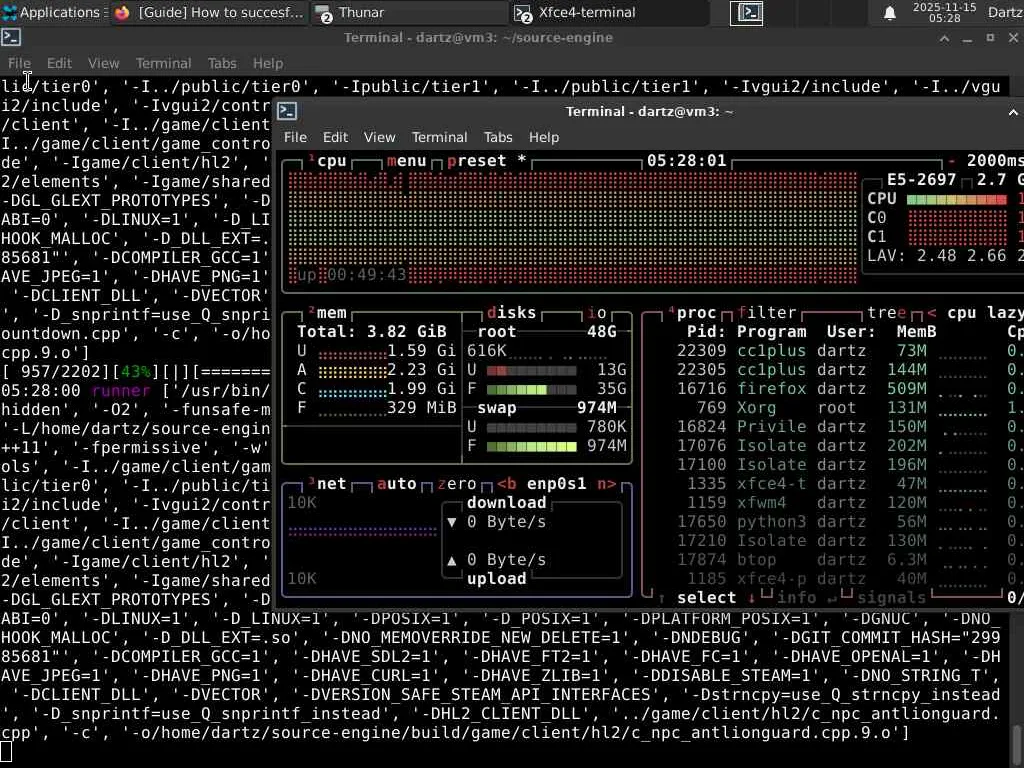Click the Total: 3.82 GiB memory value
Image resolution: width=1024 pixels, height=768 pixels.
tap(372, 332)
